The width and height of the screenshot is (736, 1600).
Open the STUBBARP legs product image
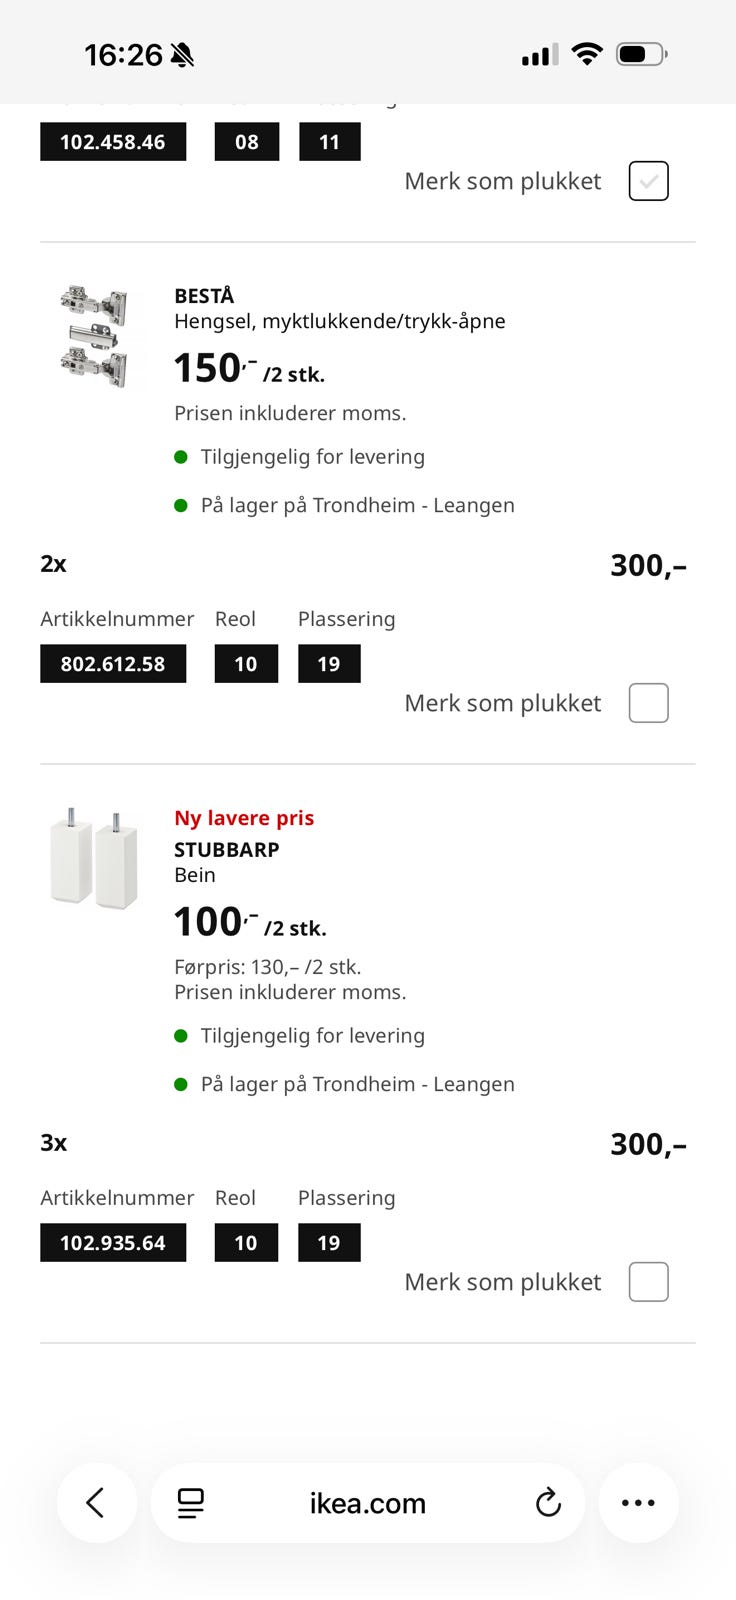(93, 858)
